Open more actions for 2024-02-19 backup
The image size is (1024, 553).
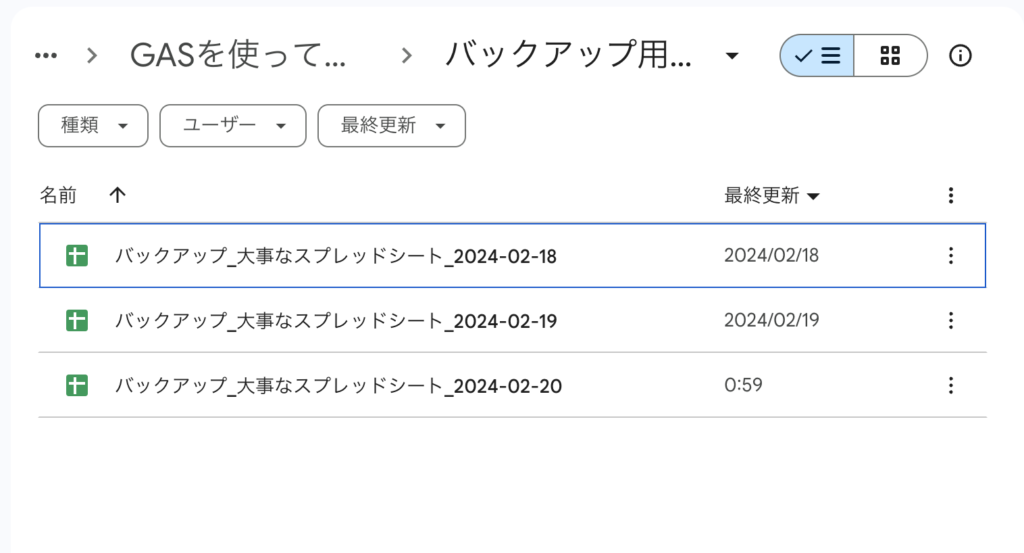point(951,320)
